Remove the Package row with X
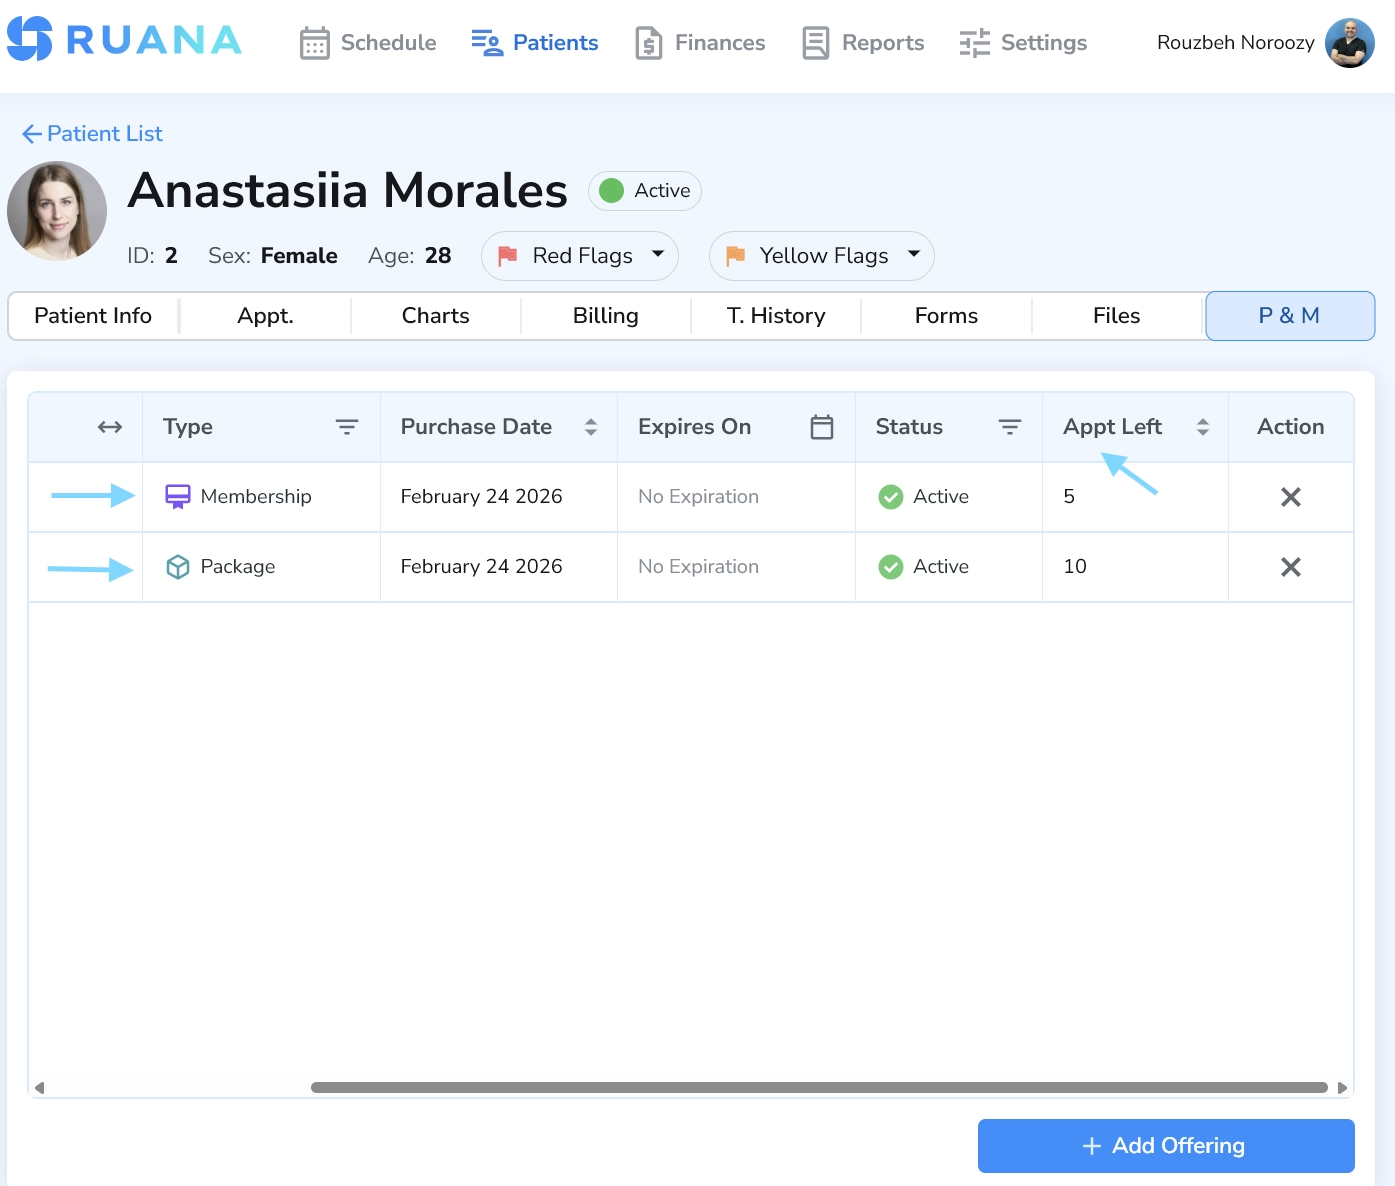 pyautogui.click(x=1290, y=567)
